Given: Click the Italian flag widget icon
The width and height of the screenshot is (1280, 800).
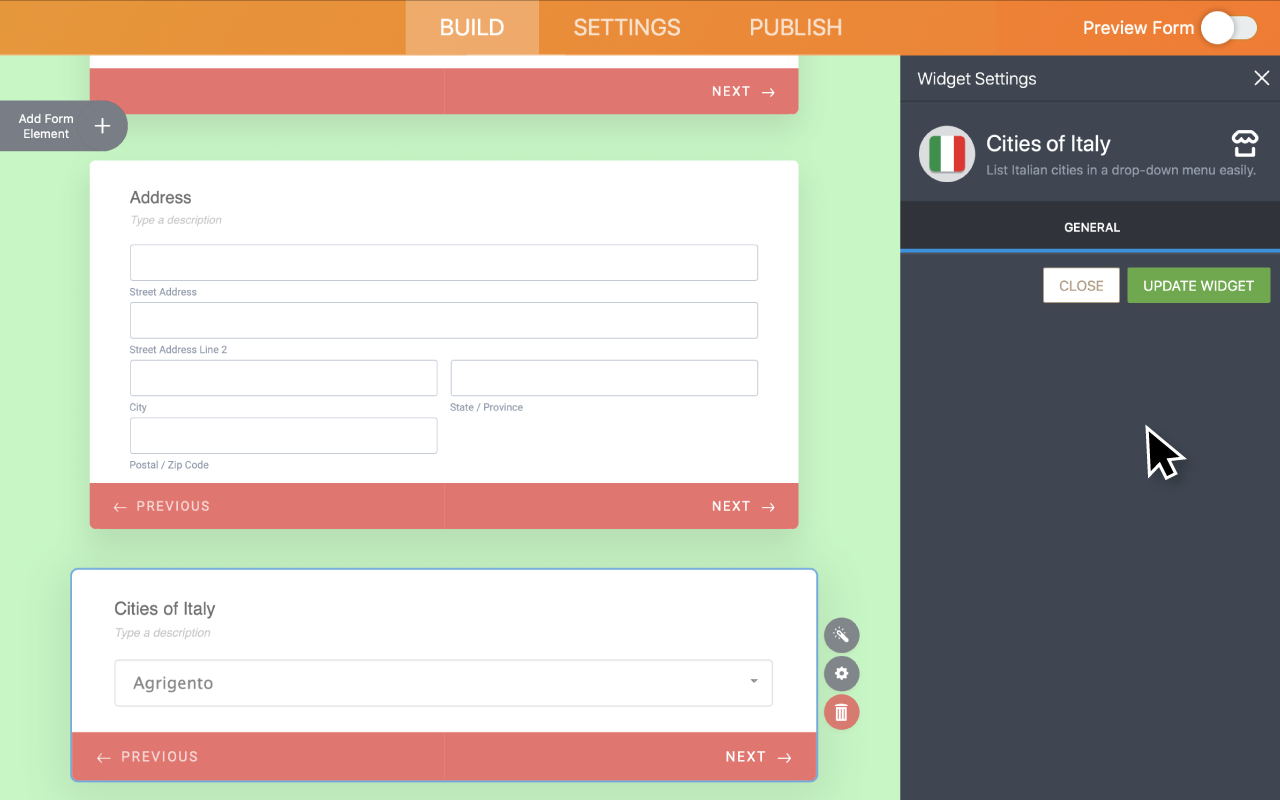Looking at the screenshot, I should point(947,154).
